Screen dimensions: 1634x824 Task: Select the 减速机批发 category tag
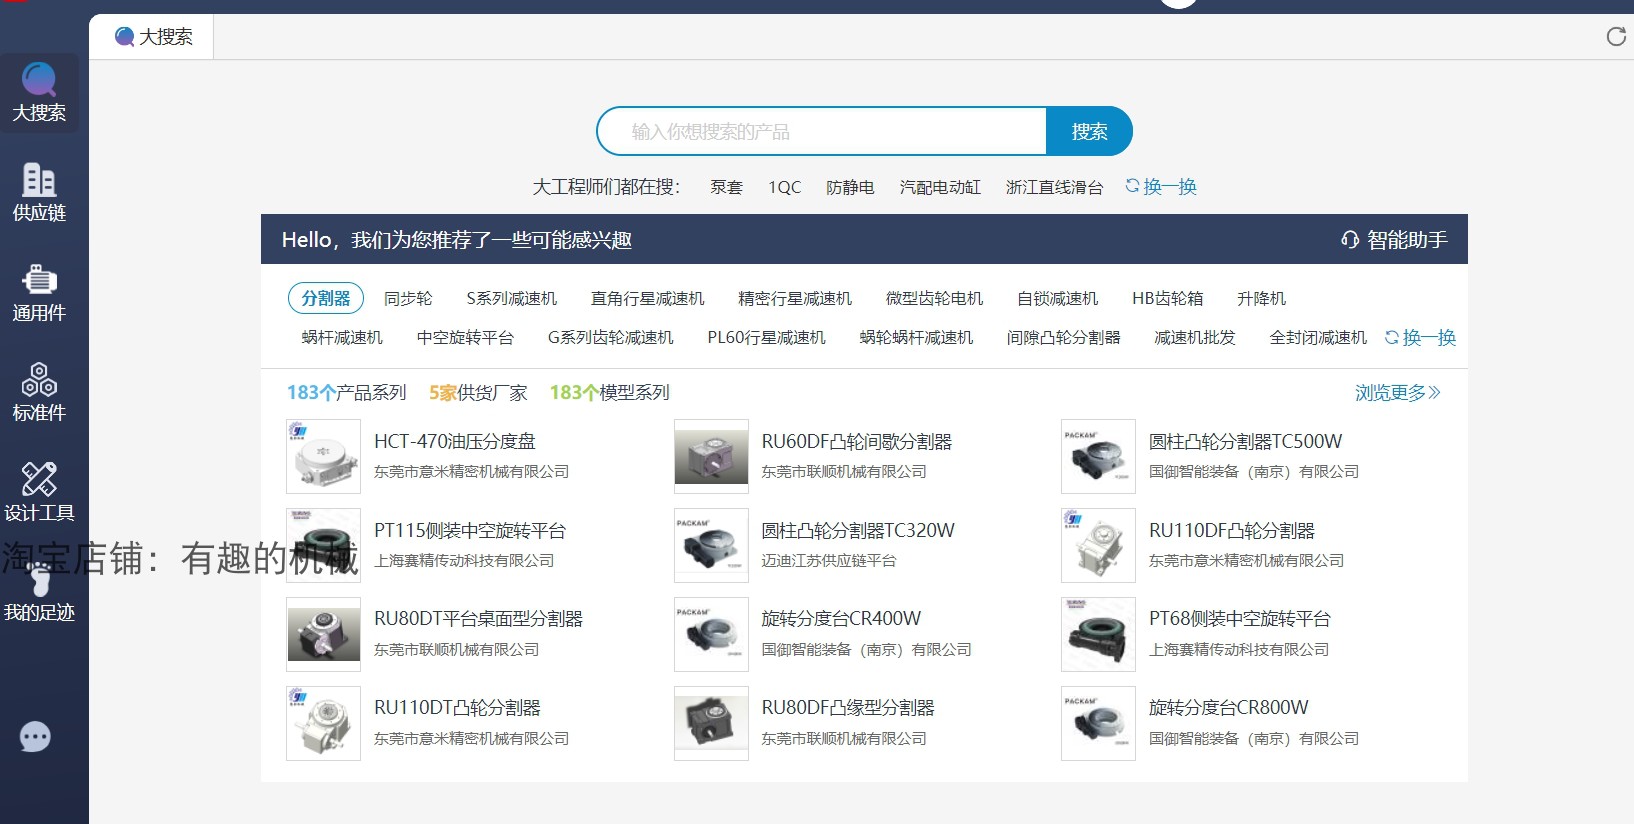pyautogui.click(x=1195, y=337)
